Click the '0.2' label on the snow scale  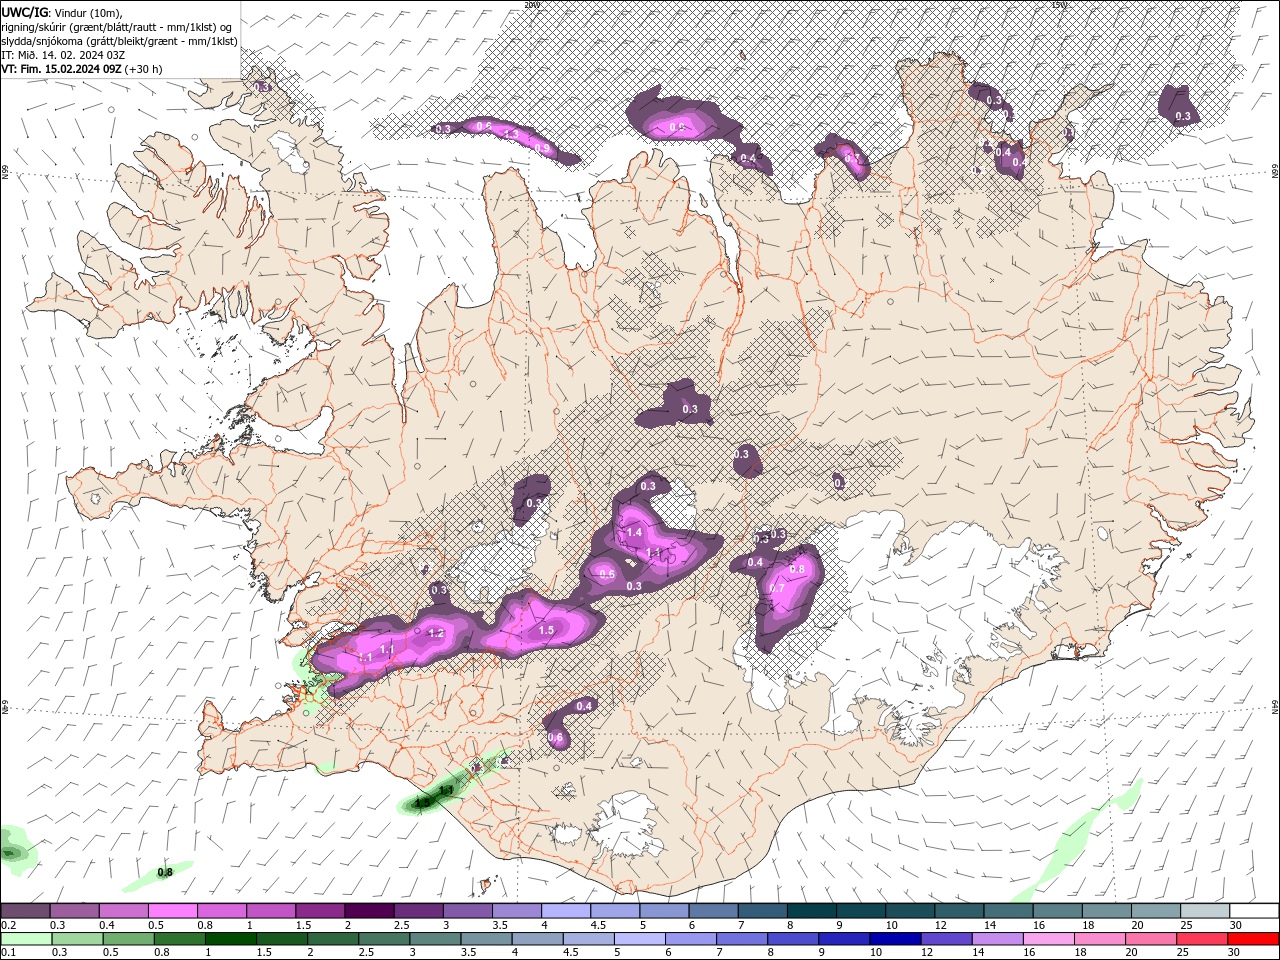coord(8,925)
